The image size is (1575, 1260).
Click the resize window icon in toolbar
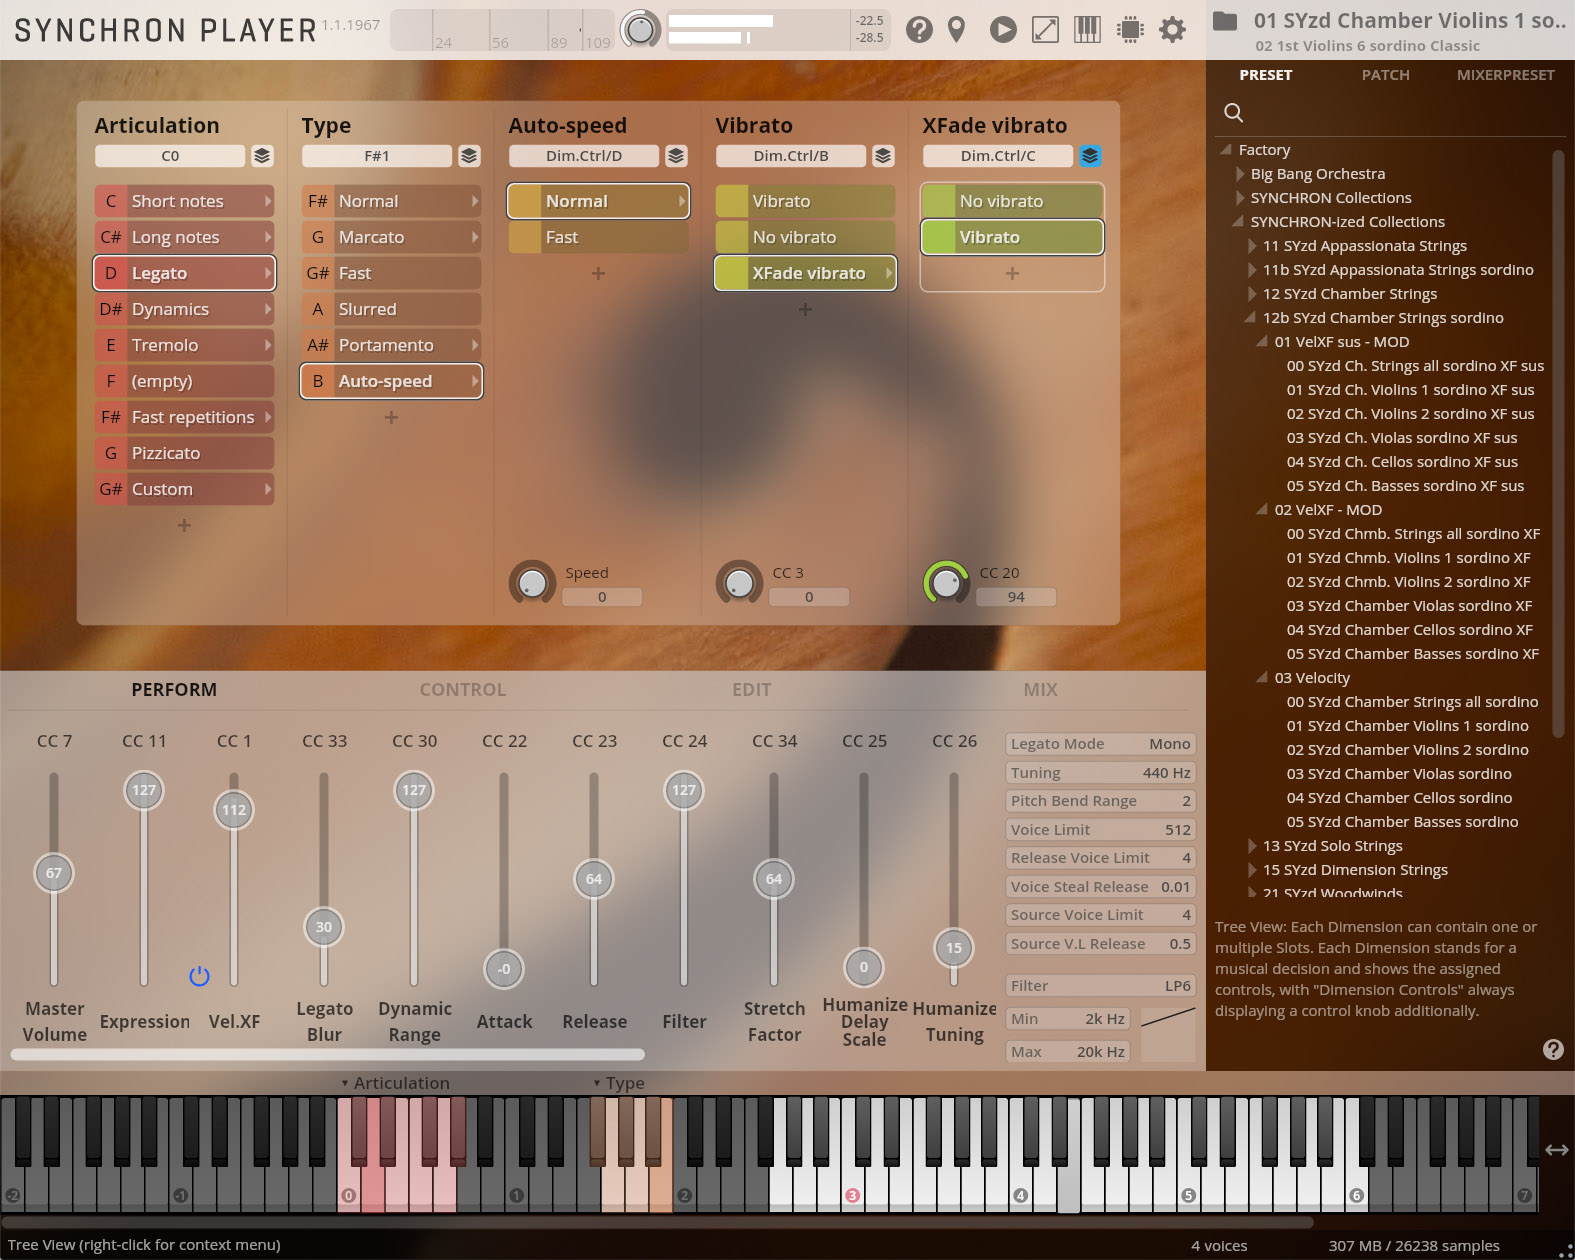1045,30
